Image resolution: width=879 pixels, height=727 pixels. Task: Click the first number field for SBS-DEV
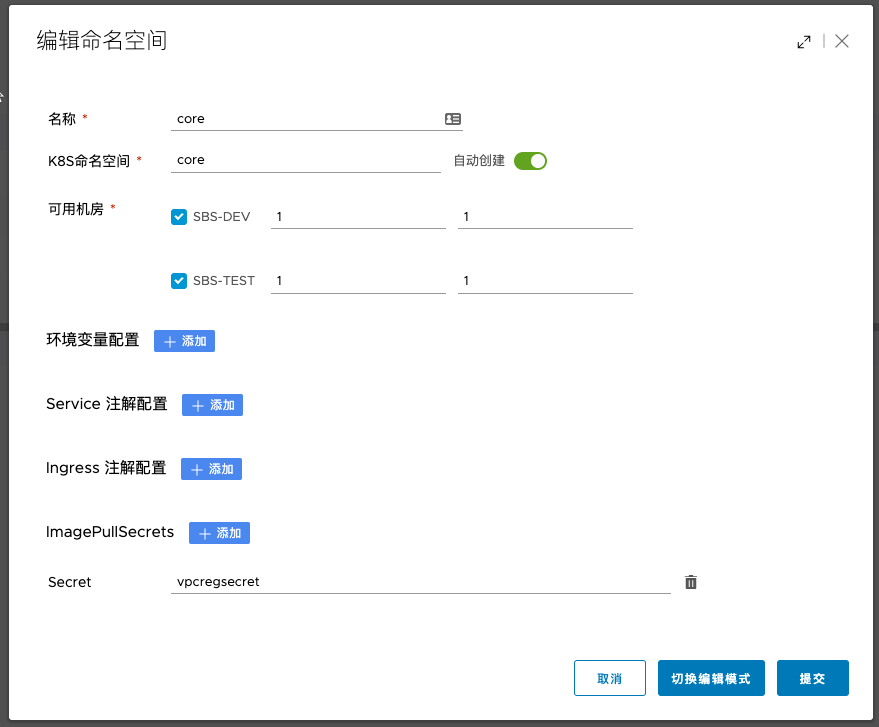(357, 217)
